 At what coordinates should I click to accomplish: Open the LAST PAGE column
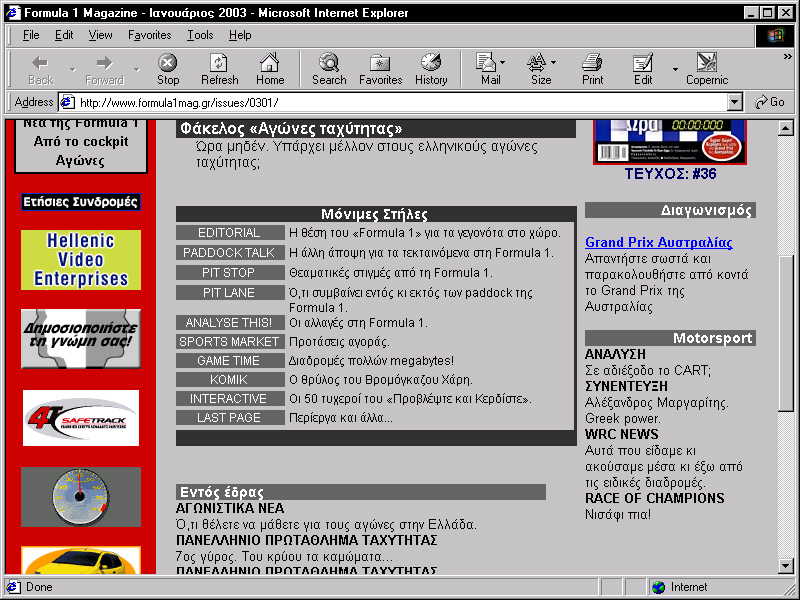tap(230, 417)
